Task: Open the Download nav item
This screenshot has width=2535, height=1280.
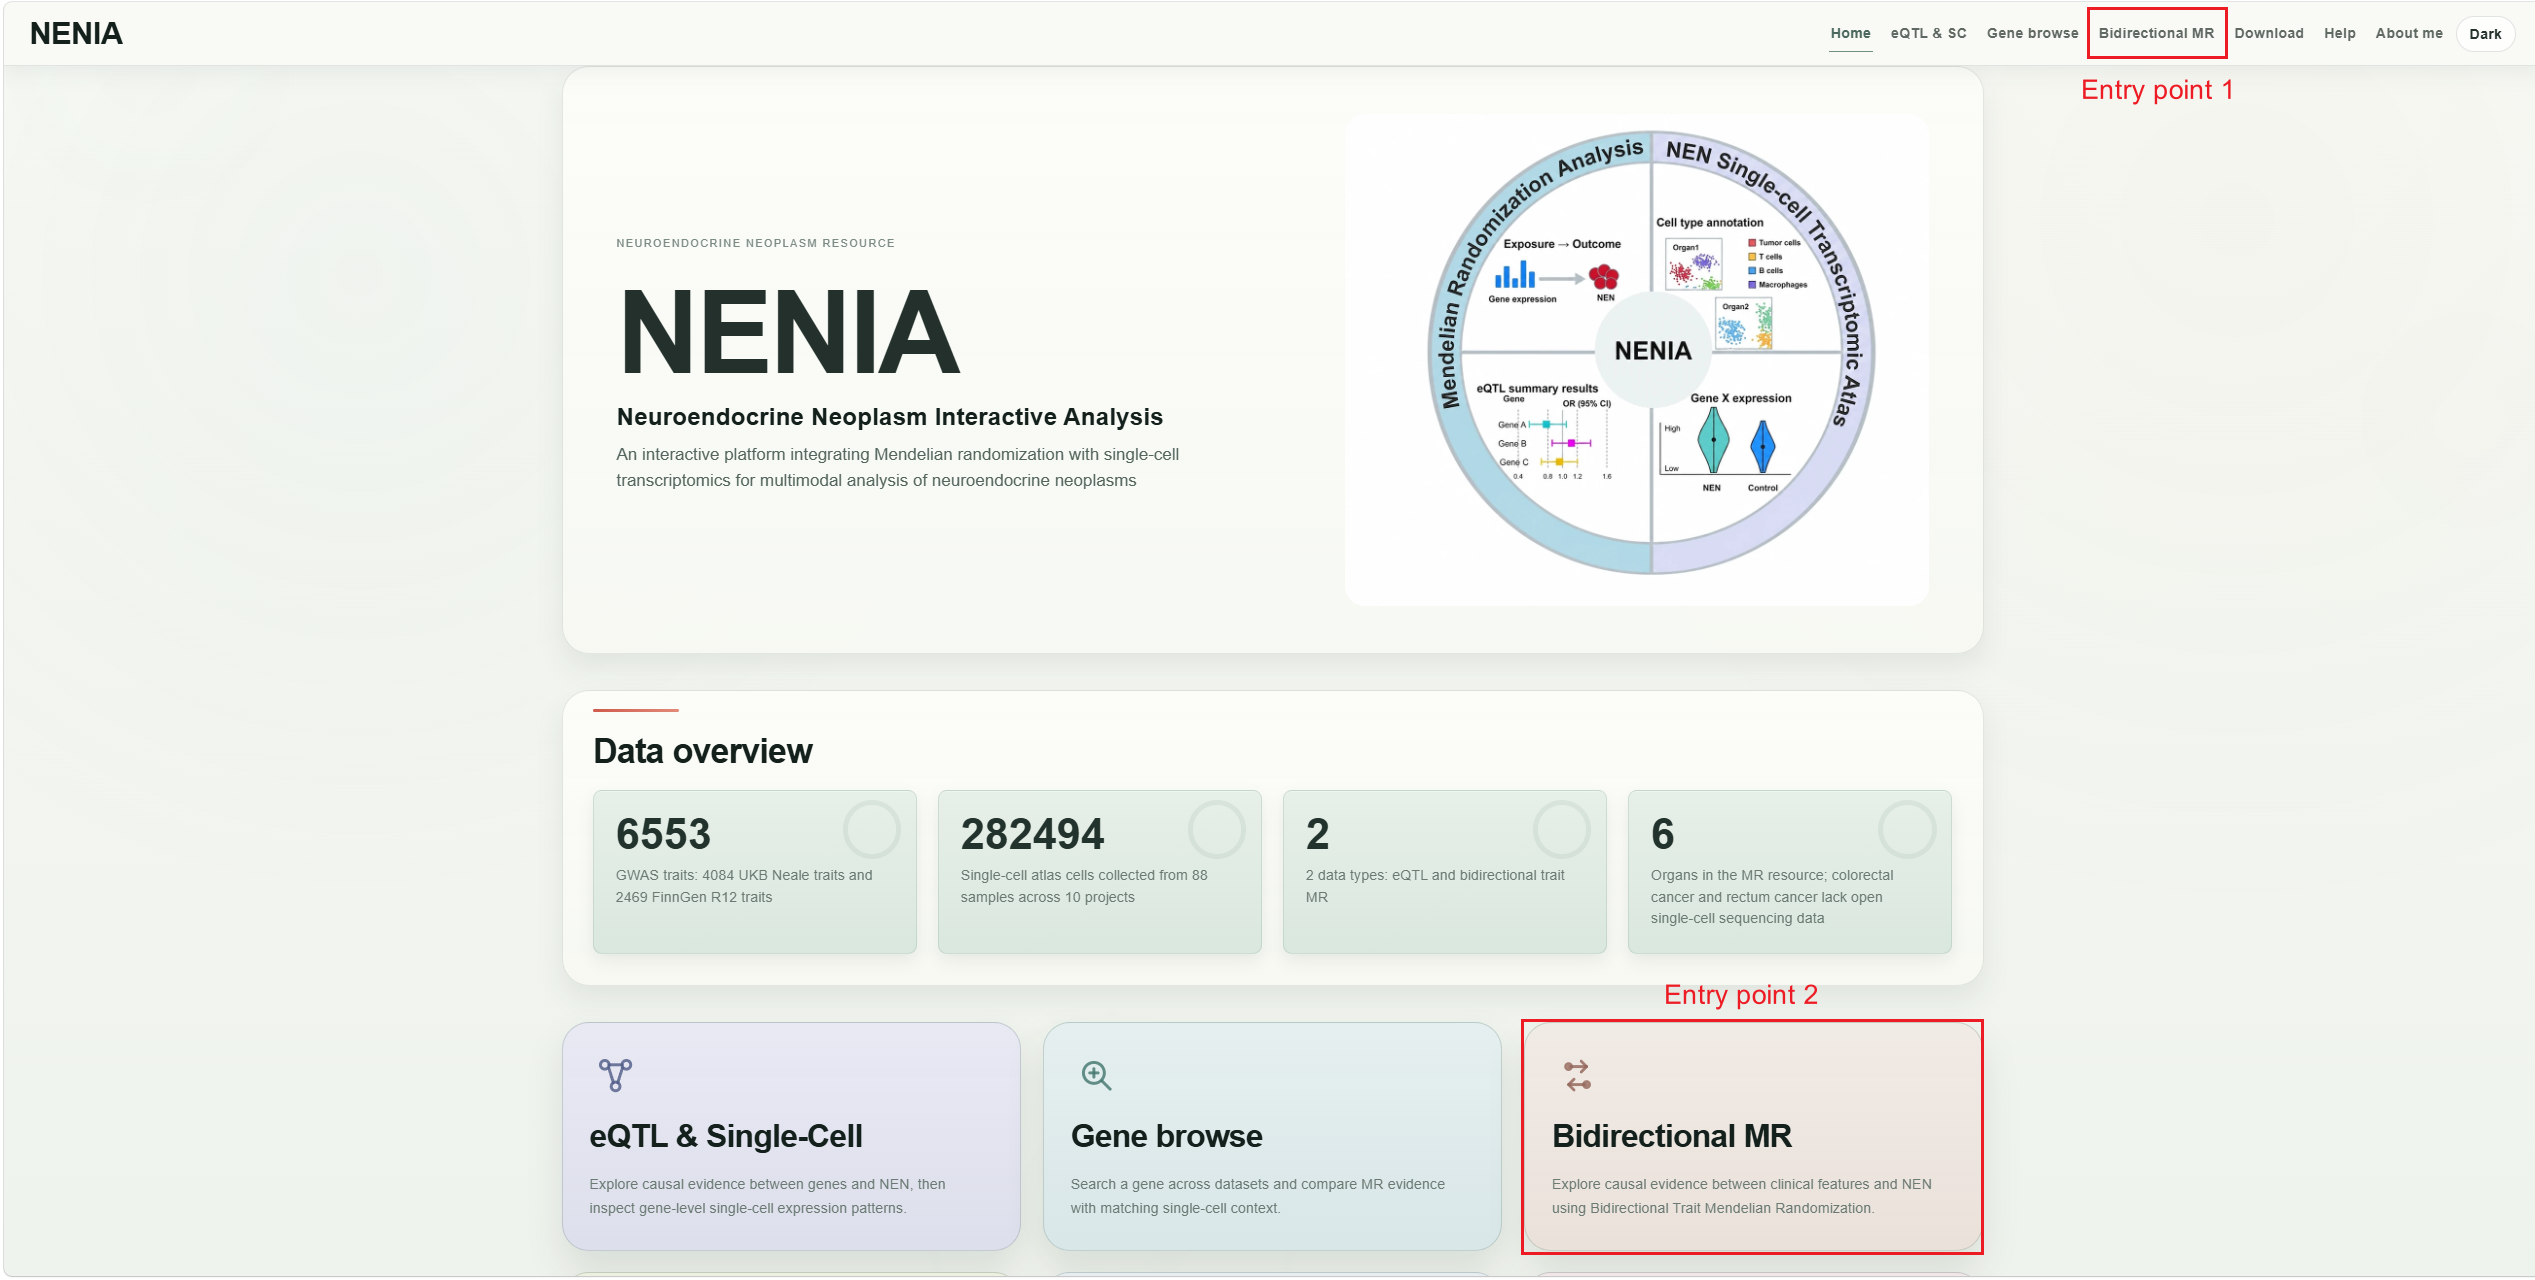Action: click(2269, 33)
